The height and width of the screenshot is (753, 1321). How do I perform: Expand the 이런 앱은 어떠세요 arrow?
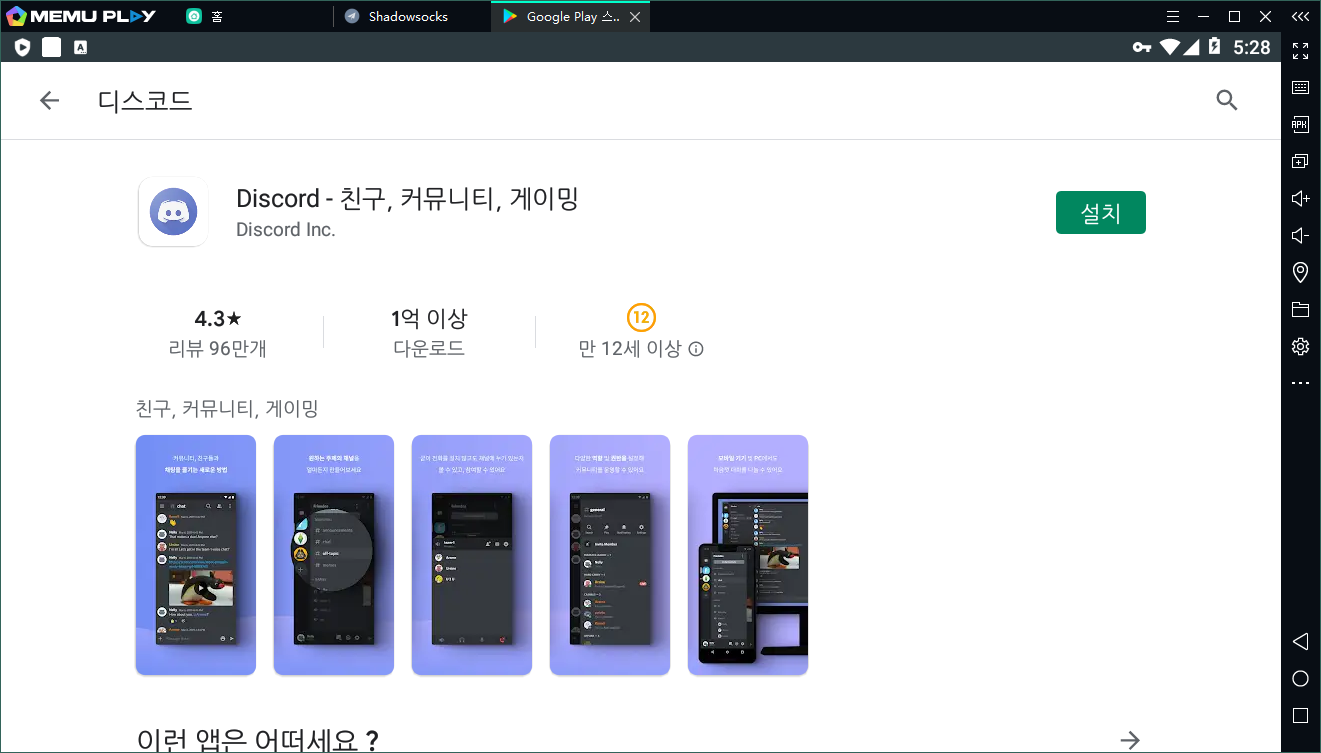1129,740
